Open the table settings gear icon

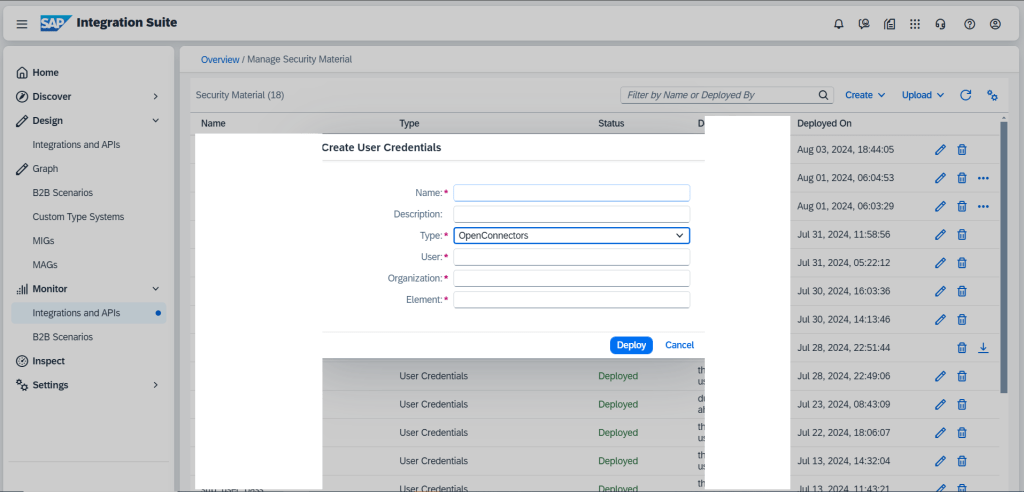[992, 95]
